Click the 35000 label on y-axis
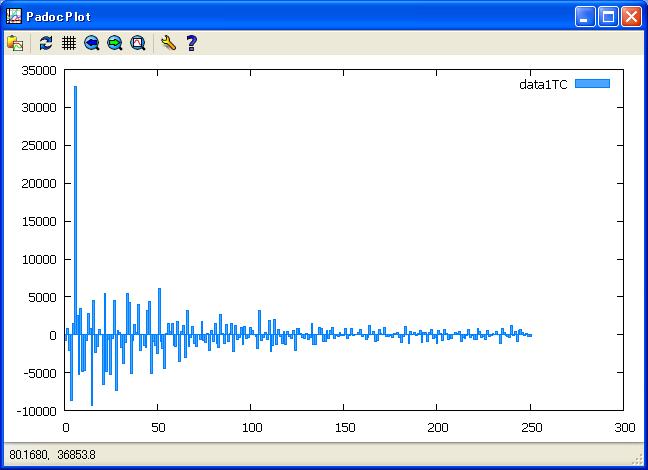648x470 pixels. click(38, 70)
